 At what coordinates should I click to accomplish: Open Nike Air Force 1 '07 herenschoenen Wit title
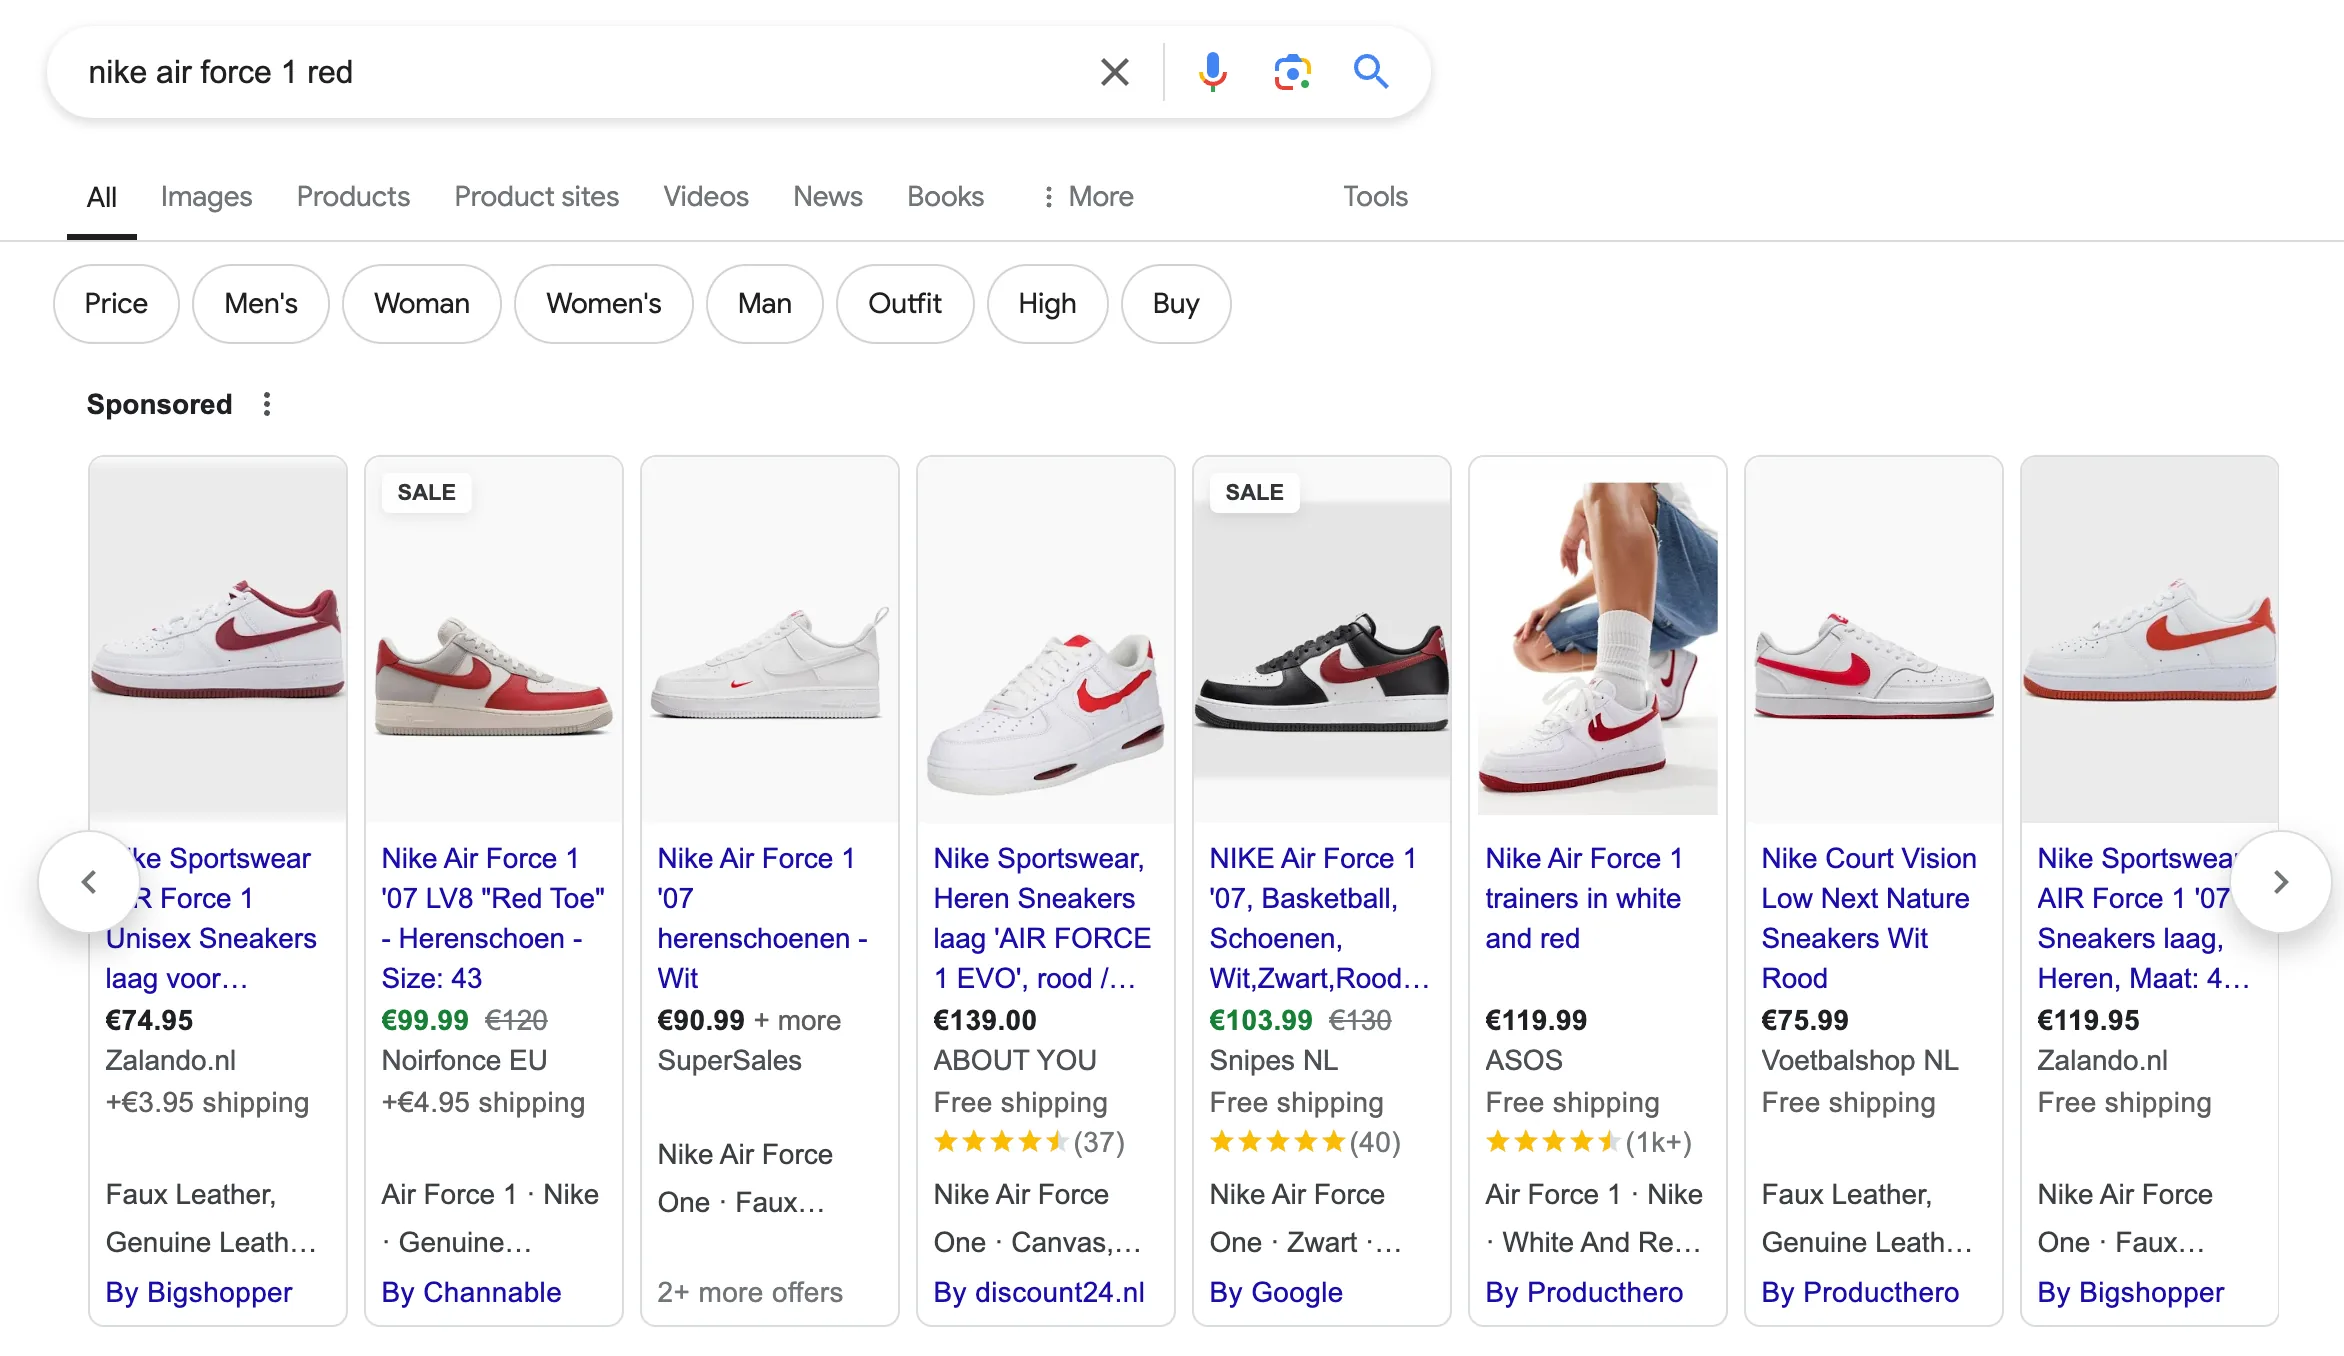pos(763,918)
